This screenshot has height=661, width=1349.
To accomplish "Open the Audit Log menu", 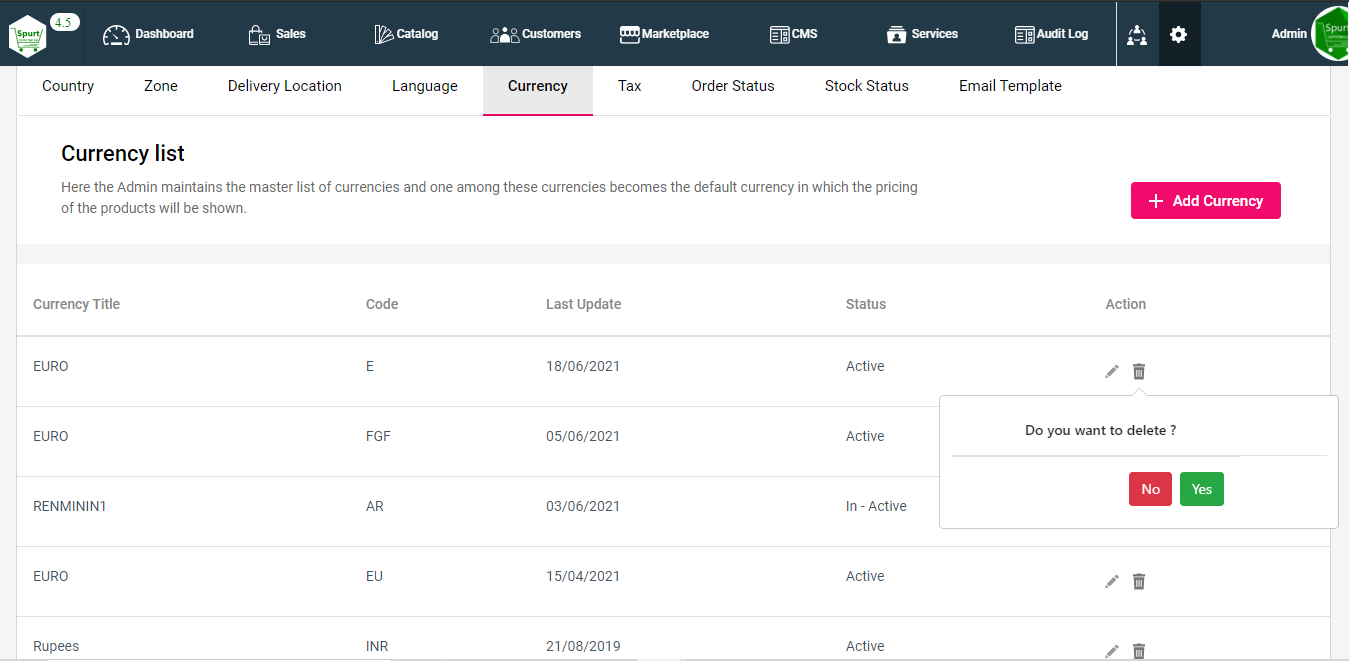I will 1051,34.
